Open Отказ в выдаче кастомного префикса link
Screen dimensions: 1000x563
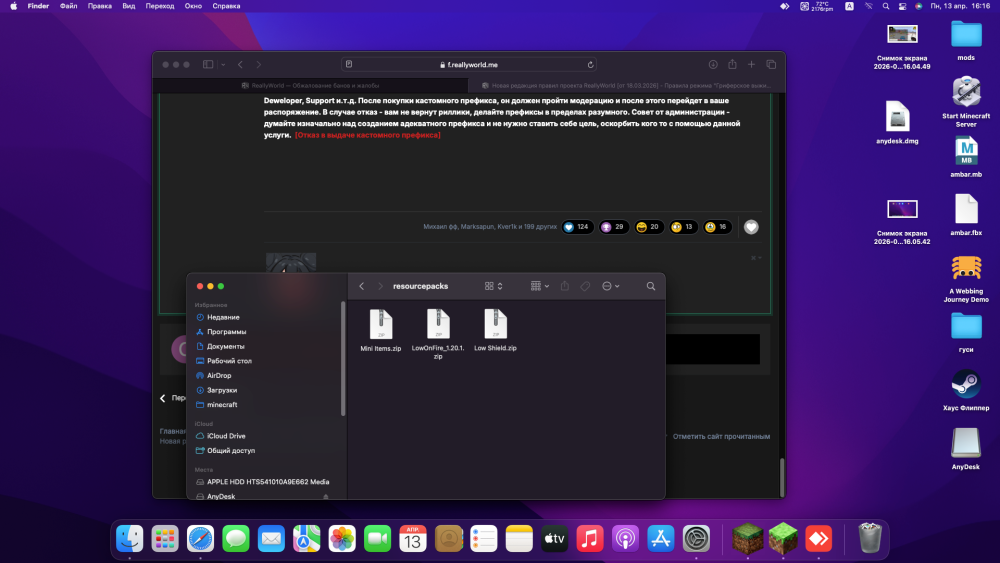(367, 135)
